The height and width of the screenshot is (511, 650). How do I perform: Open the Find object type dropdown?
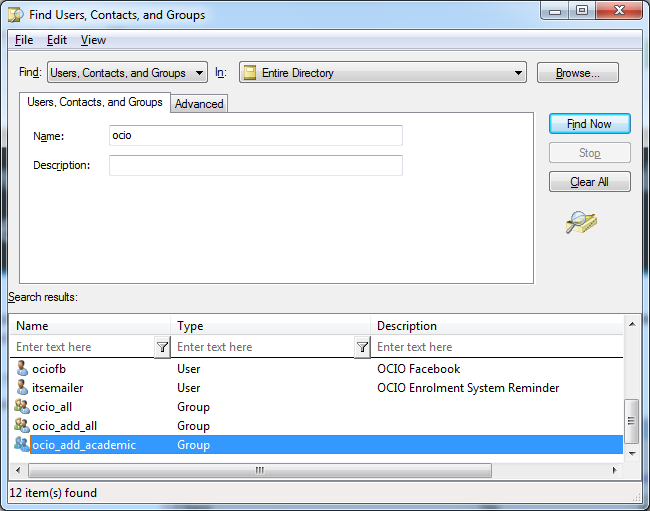(127, 73)
